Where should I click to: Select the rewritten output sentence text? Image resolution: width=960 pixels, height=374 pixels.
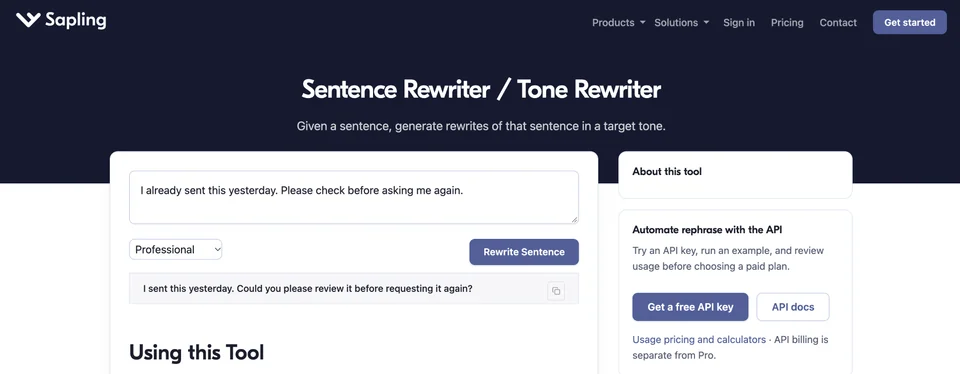[x=307, y=288]
